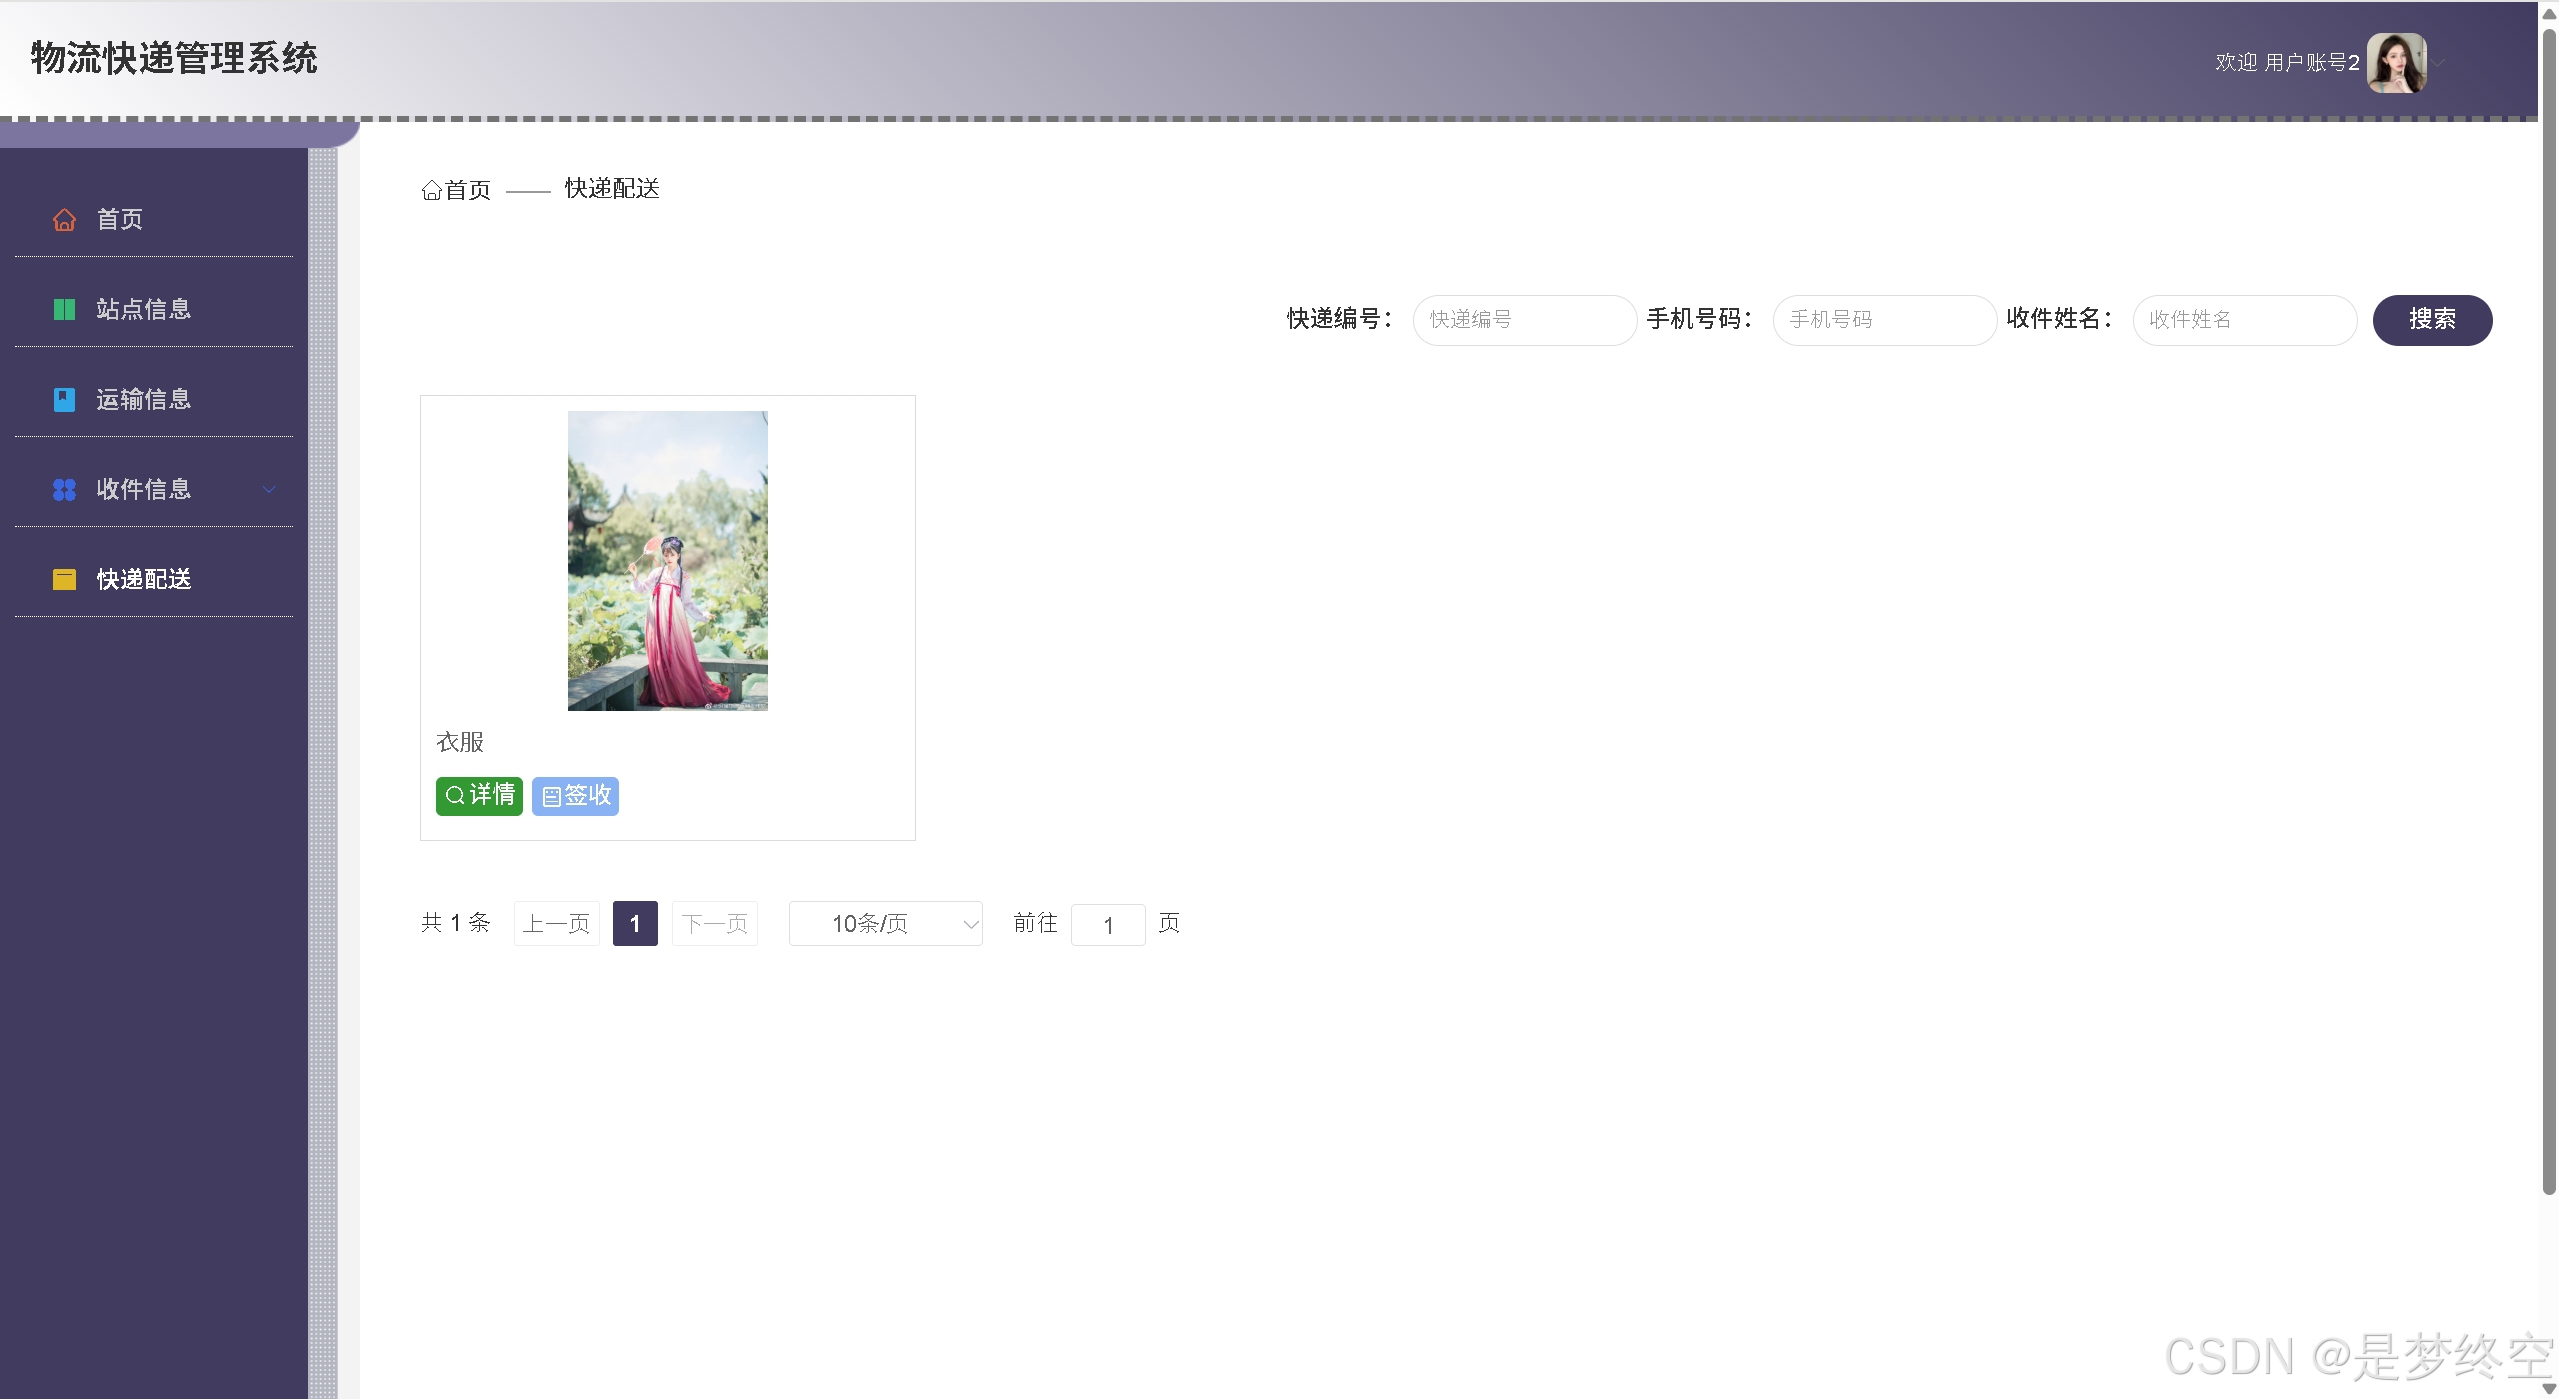The height and width of the screenshot is (1399, 2559).
Task: Click the 签收 sign-off button
Action: click(x=574, y=796)
